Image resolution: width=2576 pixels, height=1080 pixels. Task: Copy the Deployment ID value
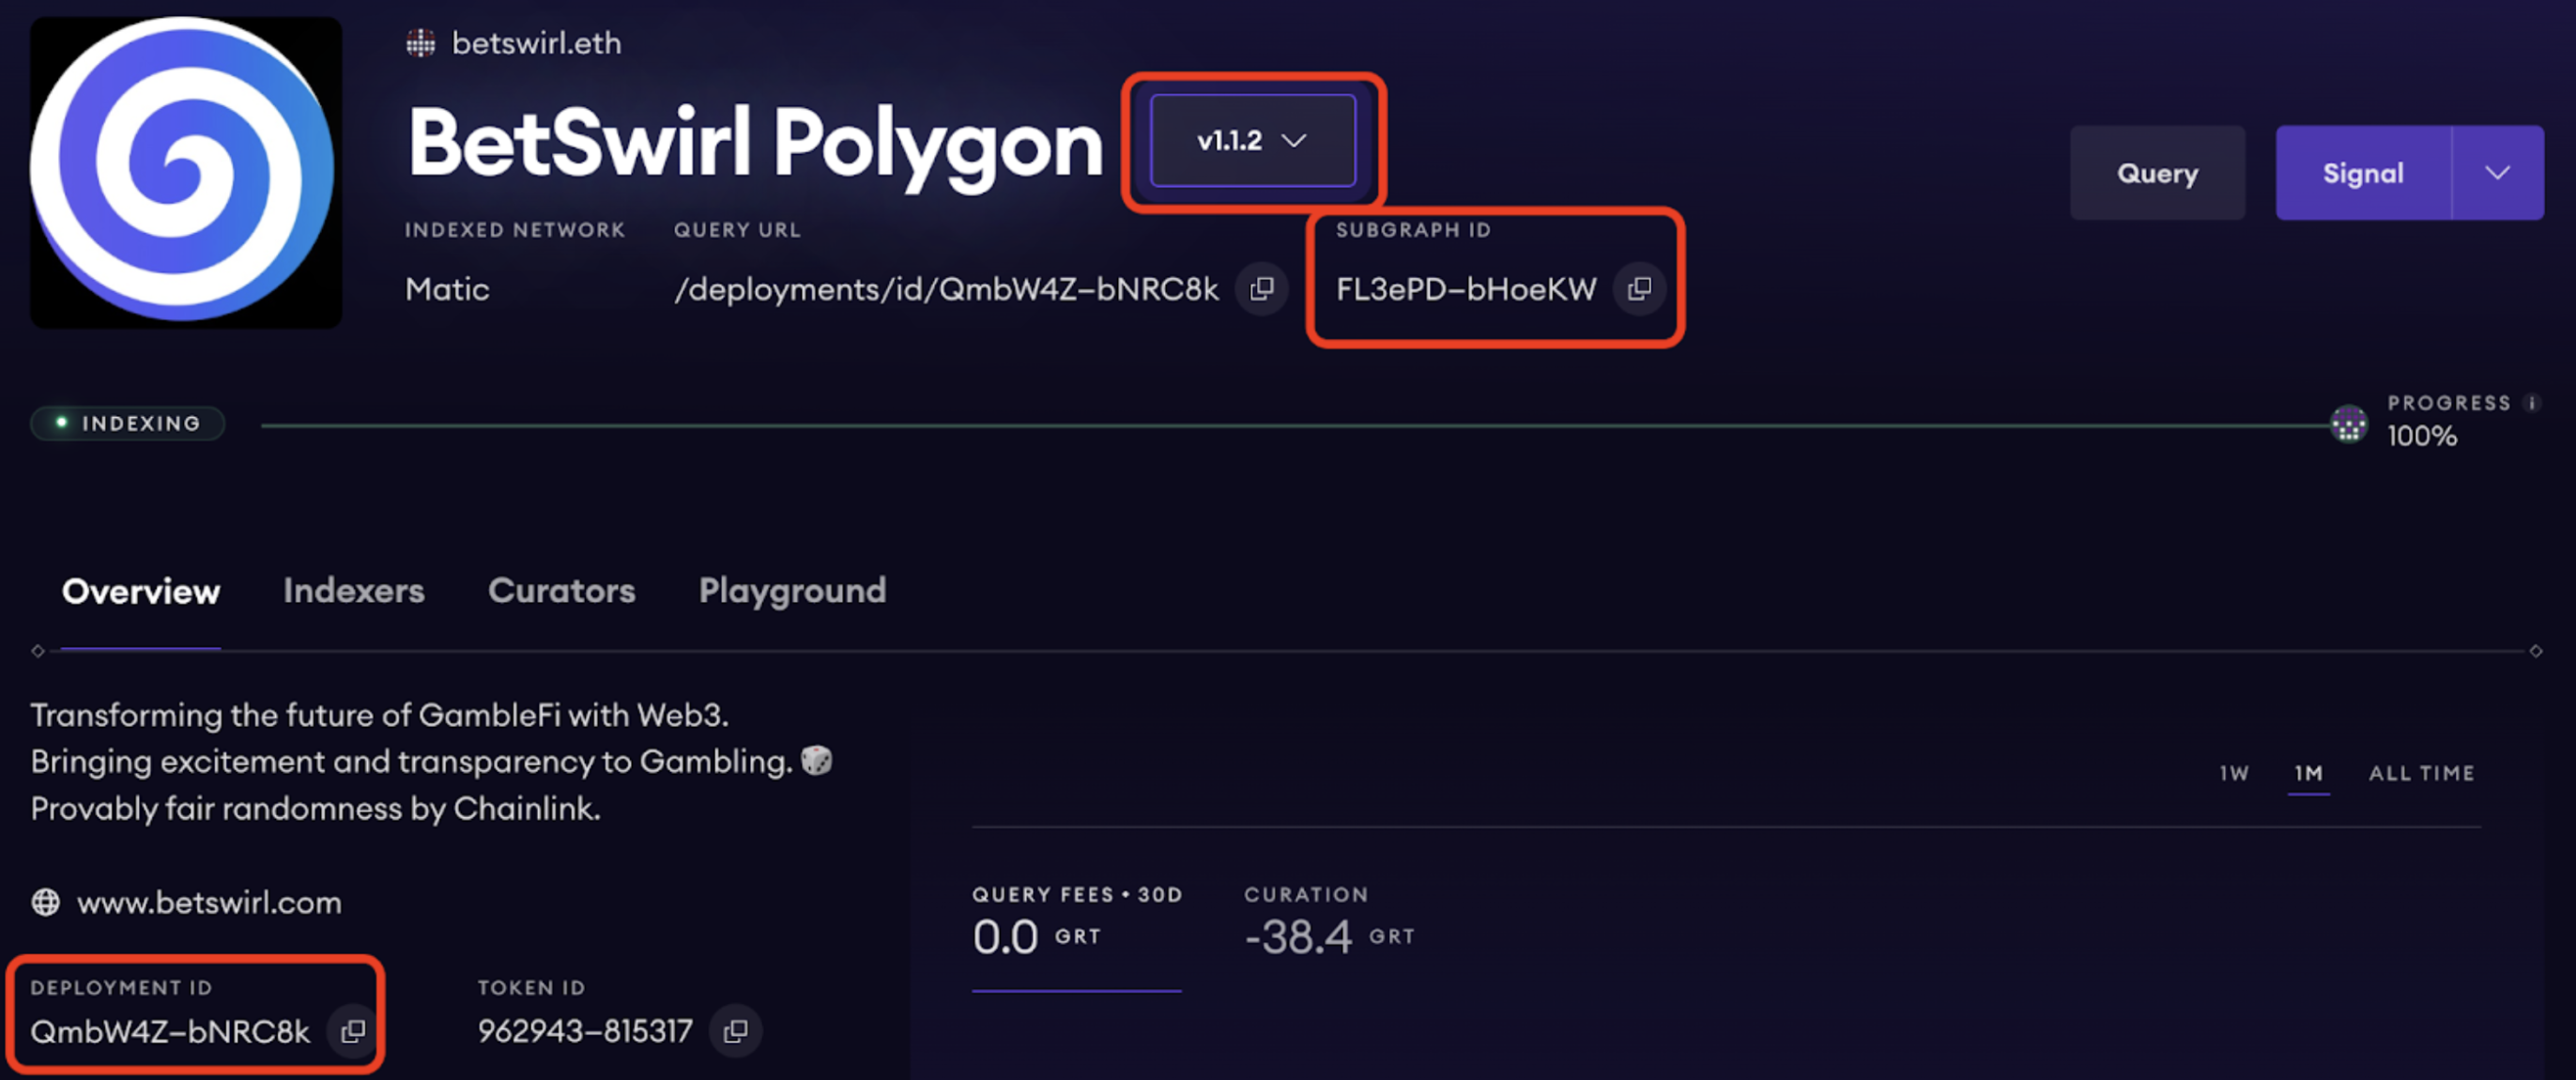pyautogui.click(x=353, y=1031)
